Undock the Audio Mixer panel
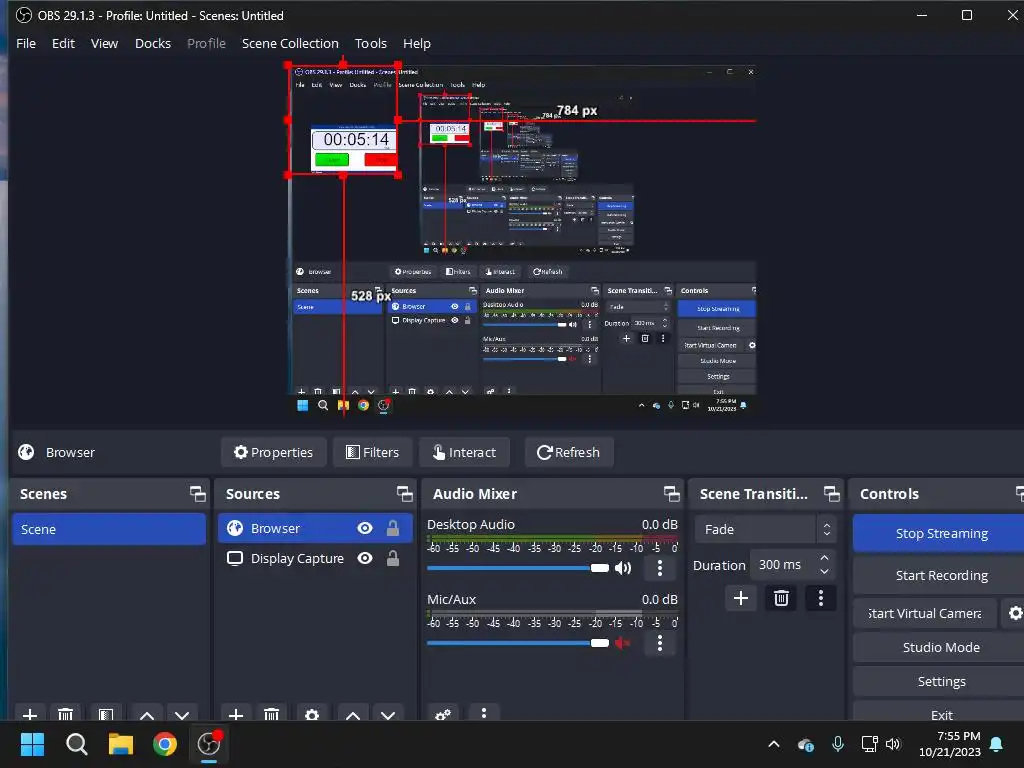This screenshot has height=768, width=1024. [x=671, y=494]
